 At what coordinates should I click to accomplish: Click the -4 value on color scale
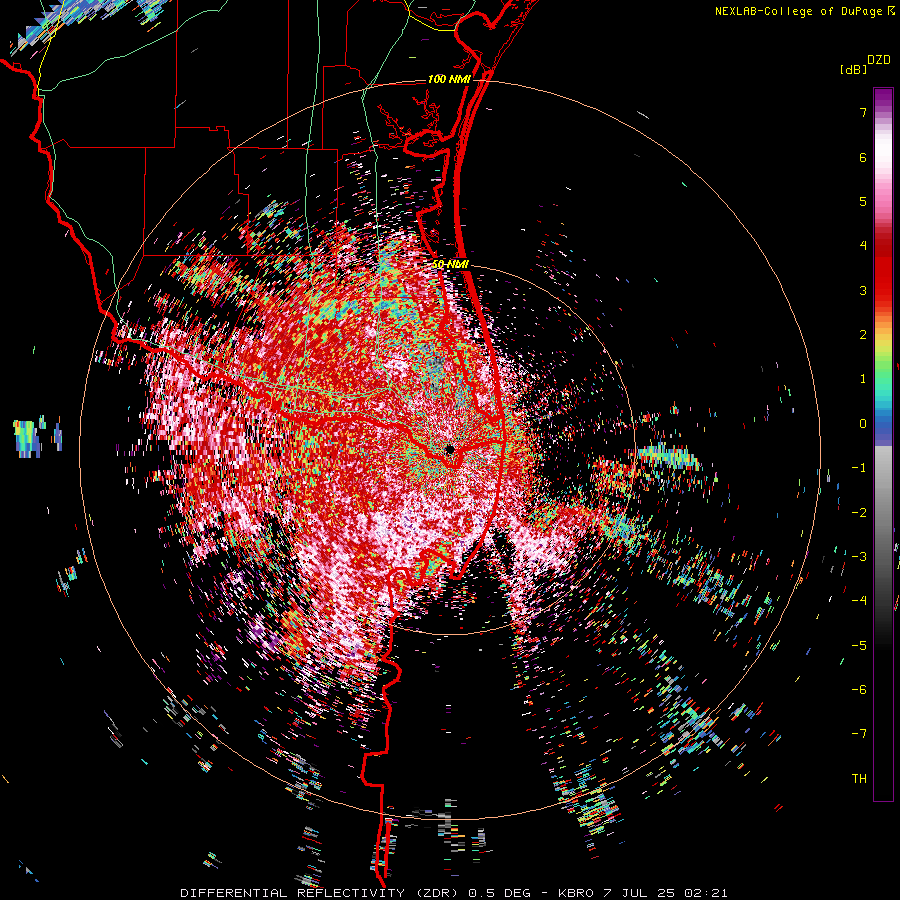pyautogui.click(x=859, y=601)
